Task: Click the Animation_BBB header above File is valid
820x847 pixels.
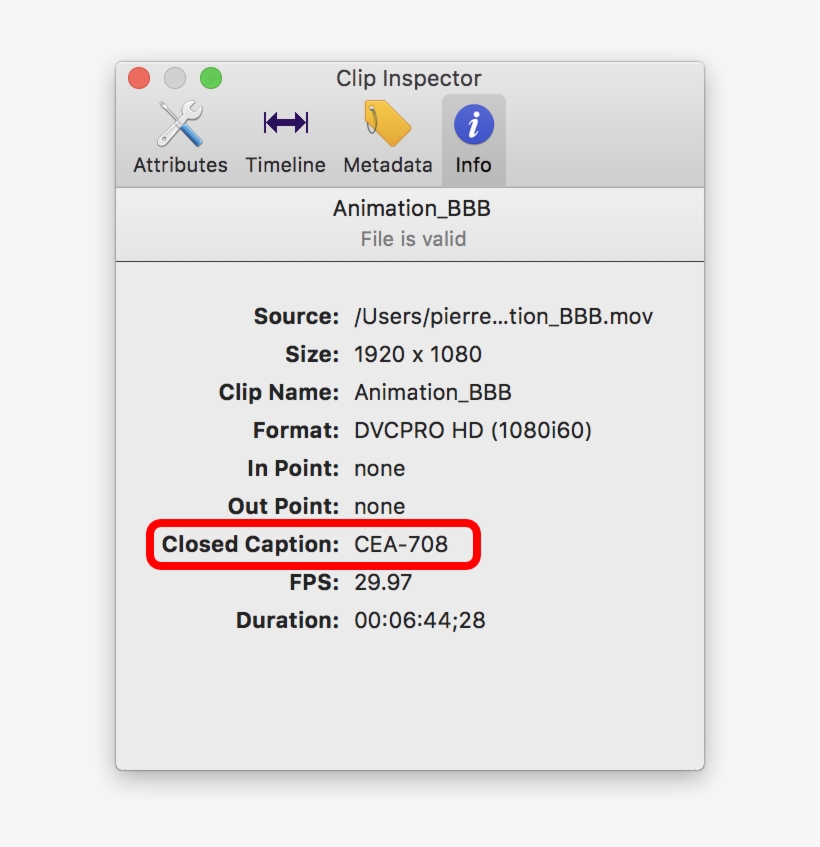Action: click(x=411, y=209)
